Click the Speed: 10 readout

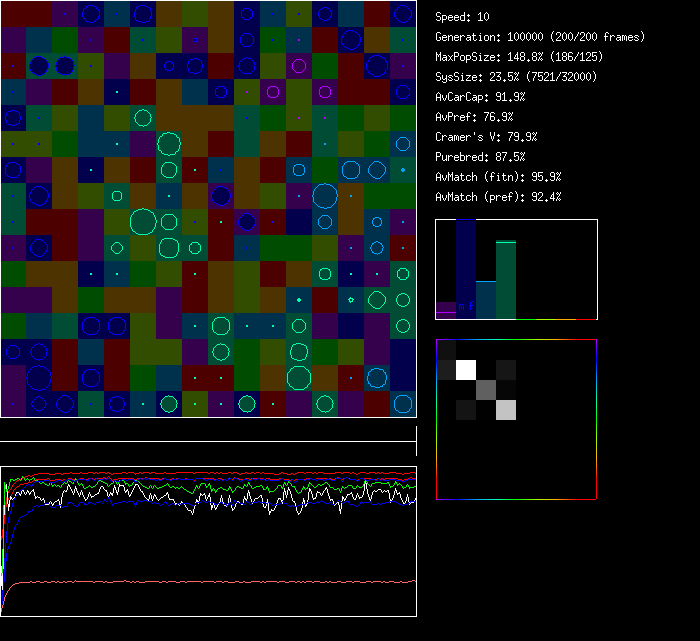pos(463,17)
